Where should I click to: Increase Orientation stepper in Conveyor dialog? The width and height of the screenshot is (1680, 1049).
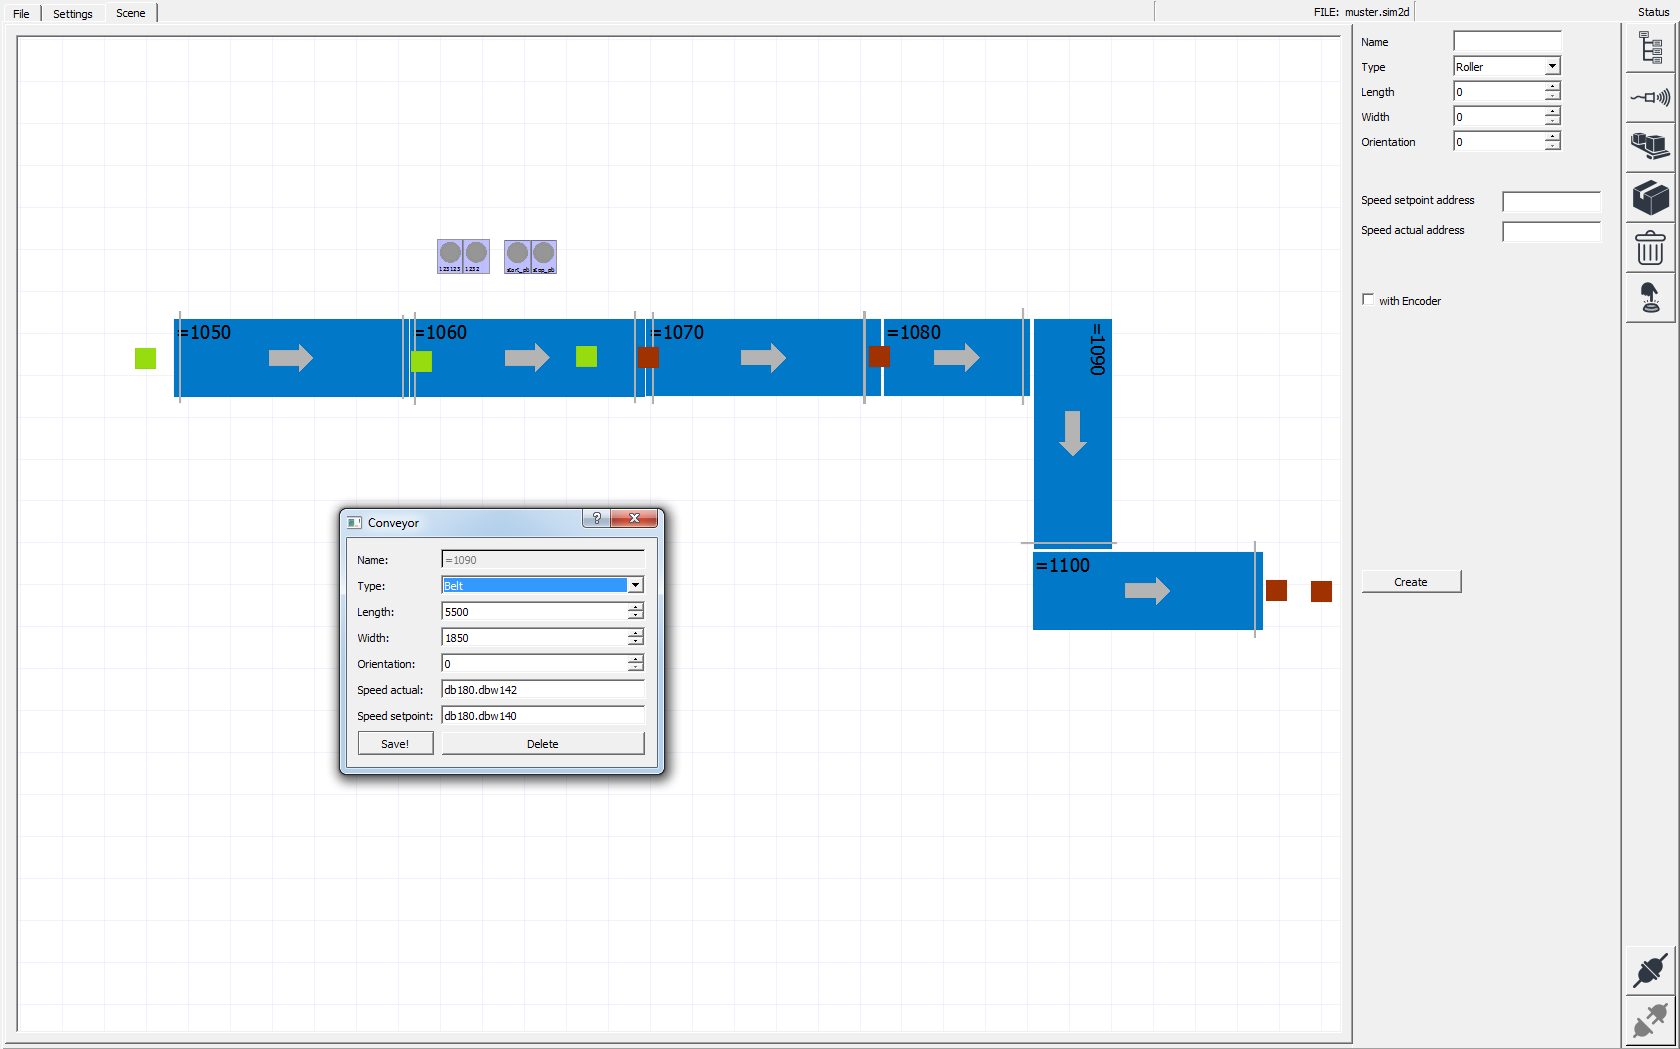point(635,659)
